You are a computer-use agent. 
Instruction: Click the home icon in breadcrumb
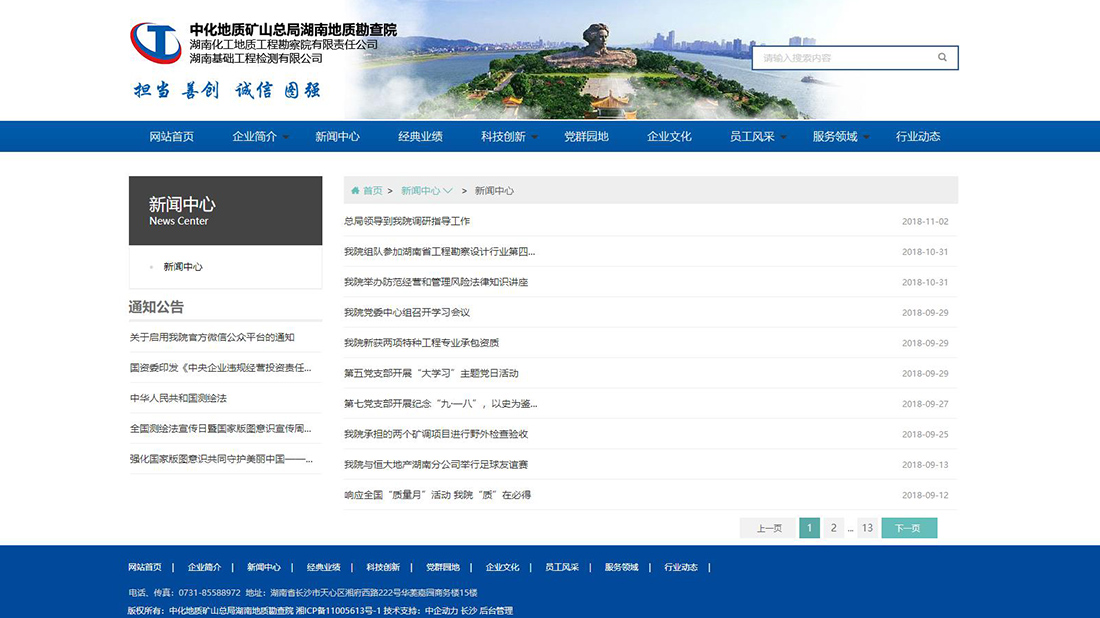(355, 191)
